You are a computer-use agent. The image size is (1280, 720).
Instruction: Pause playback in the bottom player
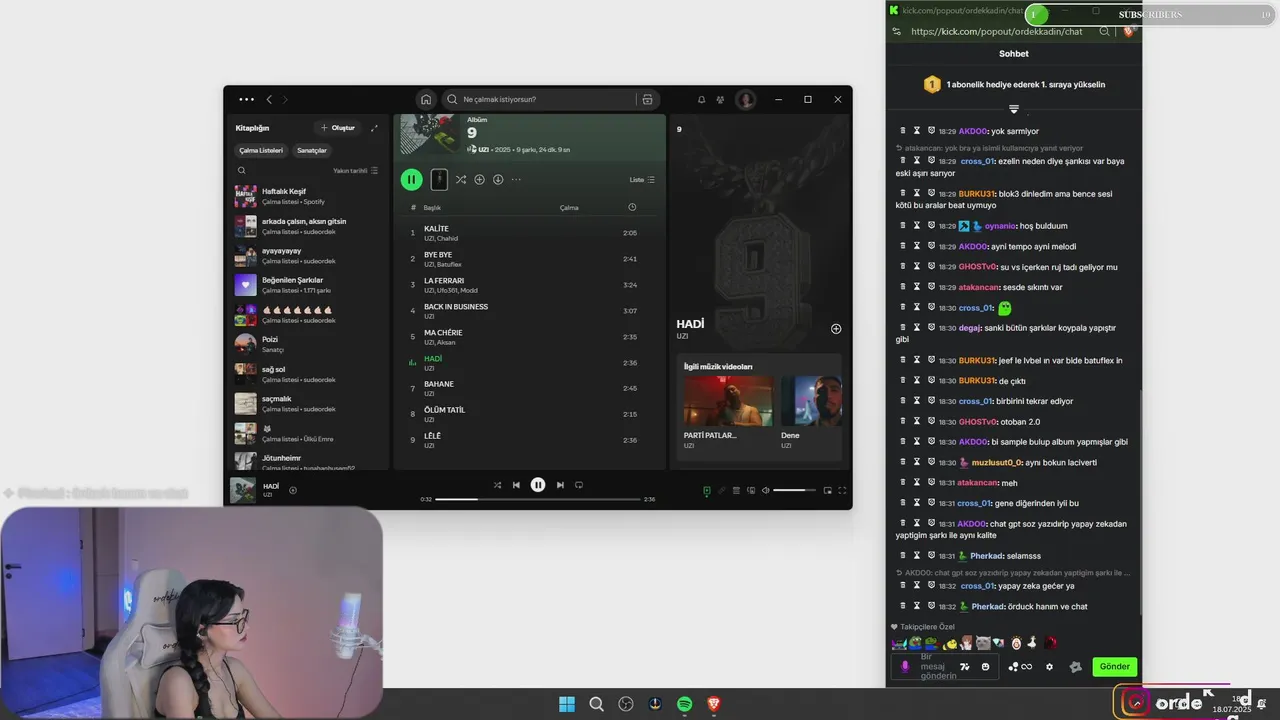coord(538,485)
